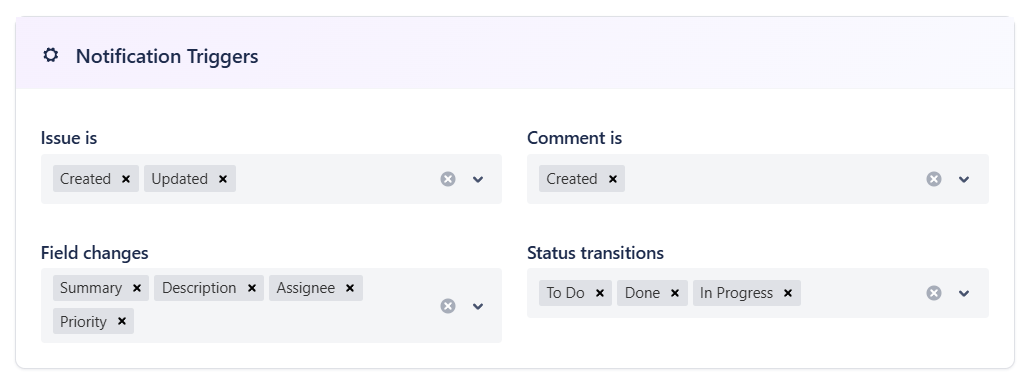
Task: Remove the Created tag from Issue is
Action: [126, 179]
